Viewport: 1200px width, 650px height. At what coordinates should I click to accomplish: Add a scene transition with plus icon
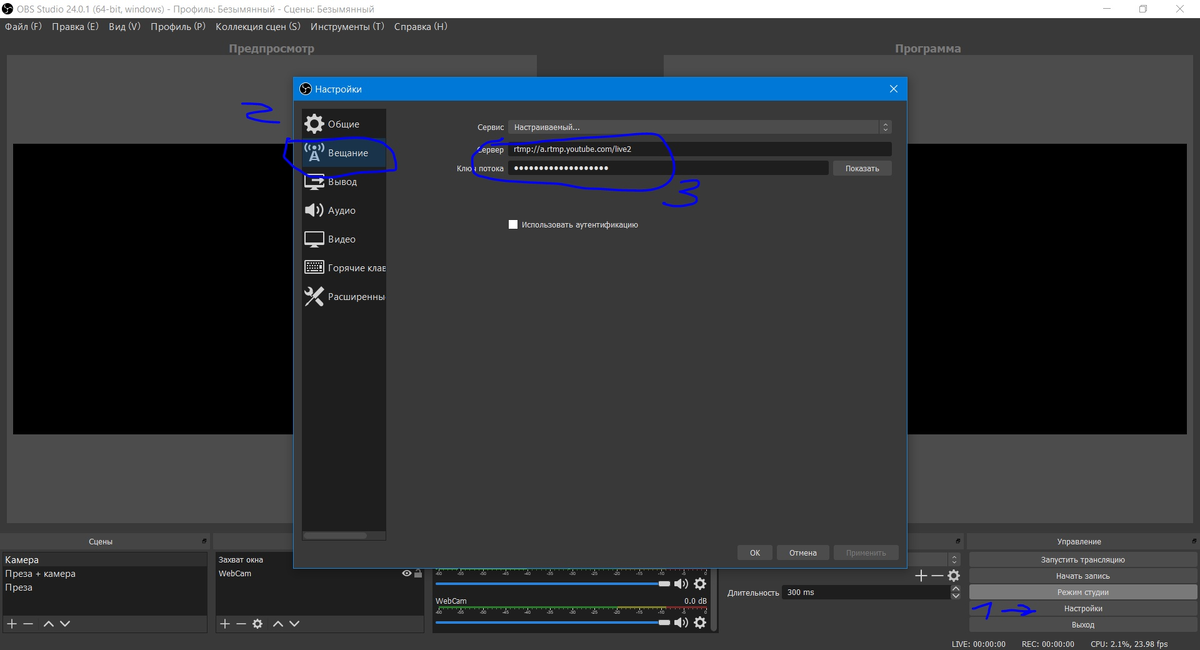click(921, 576)
